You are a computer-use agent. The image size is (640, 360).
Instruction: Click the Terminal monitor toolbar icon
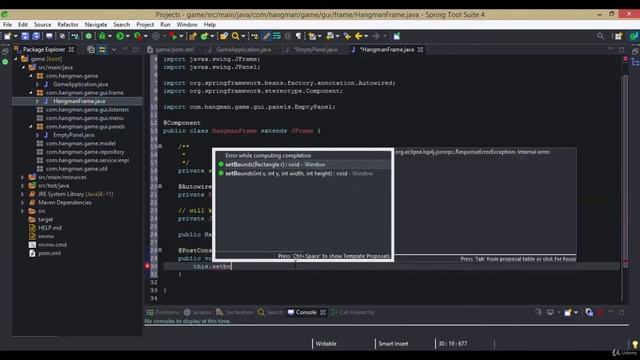click(x=49, y=36)
